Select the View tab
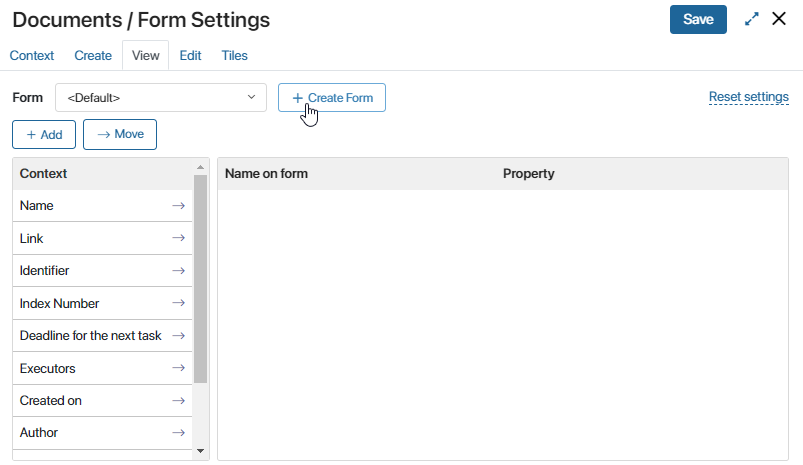The width and height of the screenshot is (803, 465). [x=145, y=55]
